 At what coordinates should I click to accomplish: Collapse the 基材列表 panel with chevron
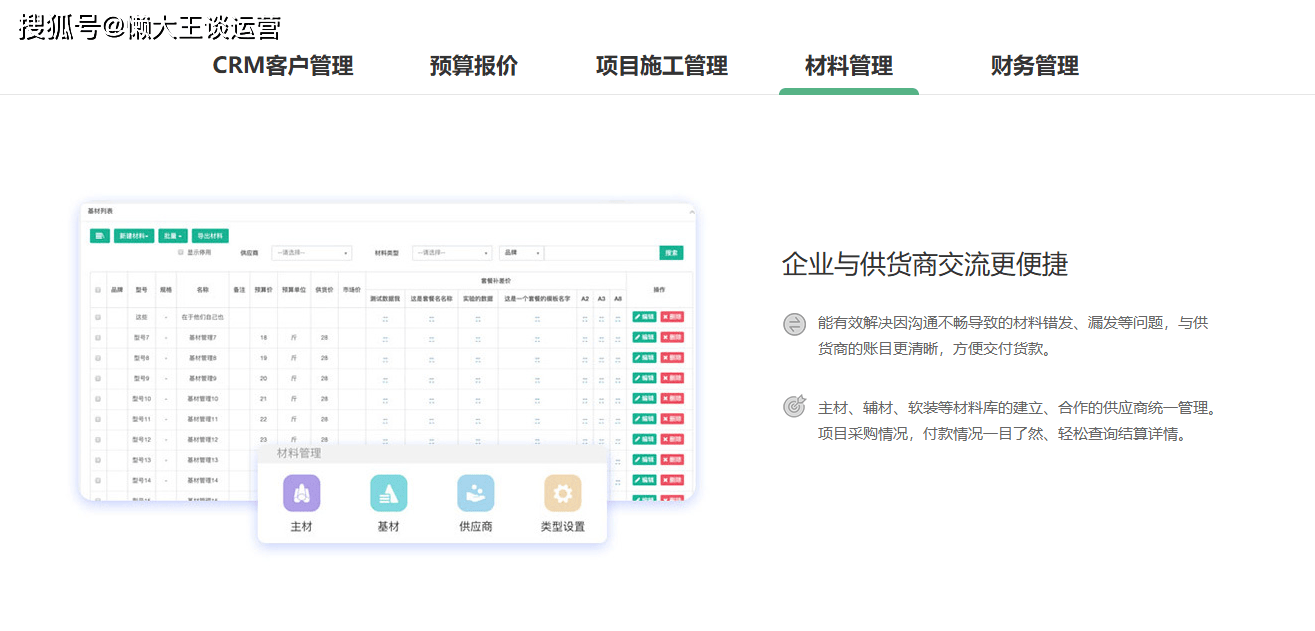690,212
